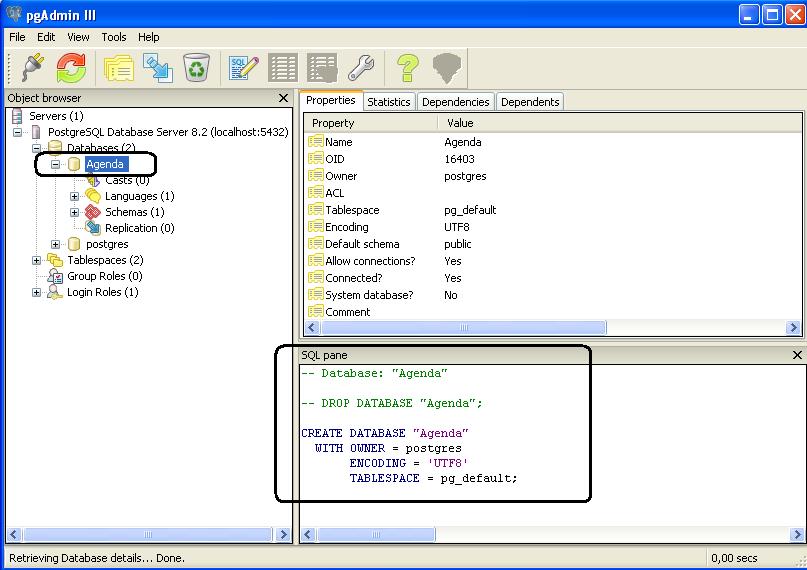Click the Property column header
Viewport: 807px width, 570px height.
click(371, 123)
